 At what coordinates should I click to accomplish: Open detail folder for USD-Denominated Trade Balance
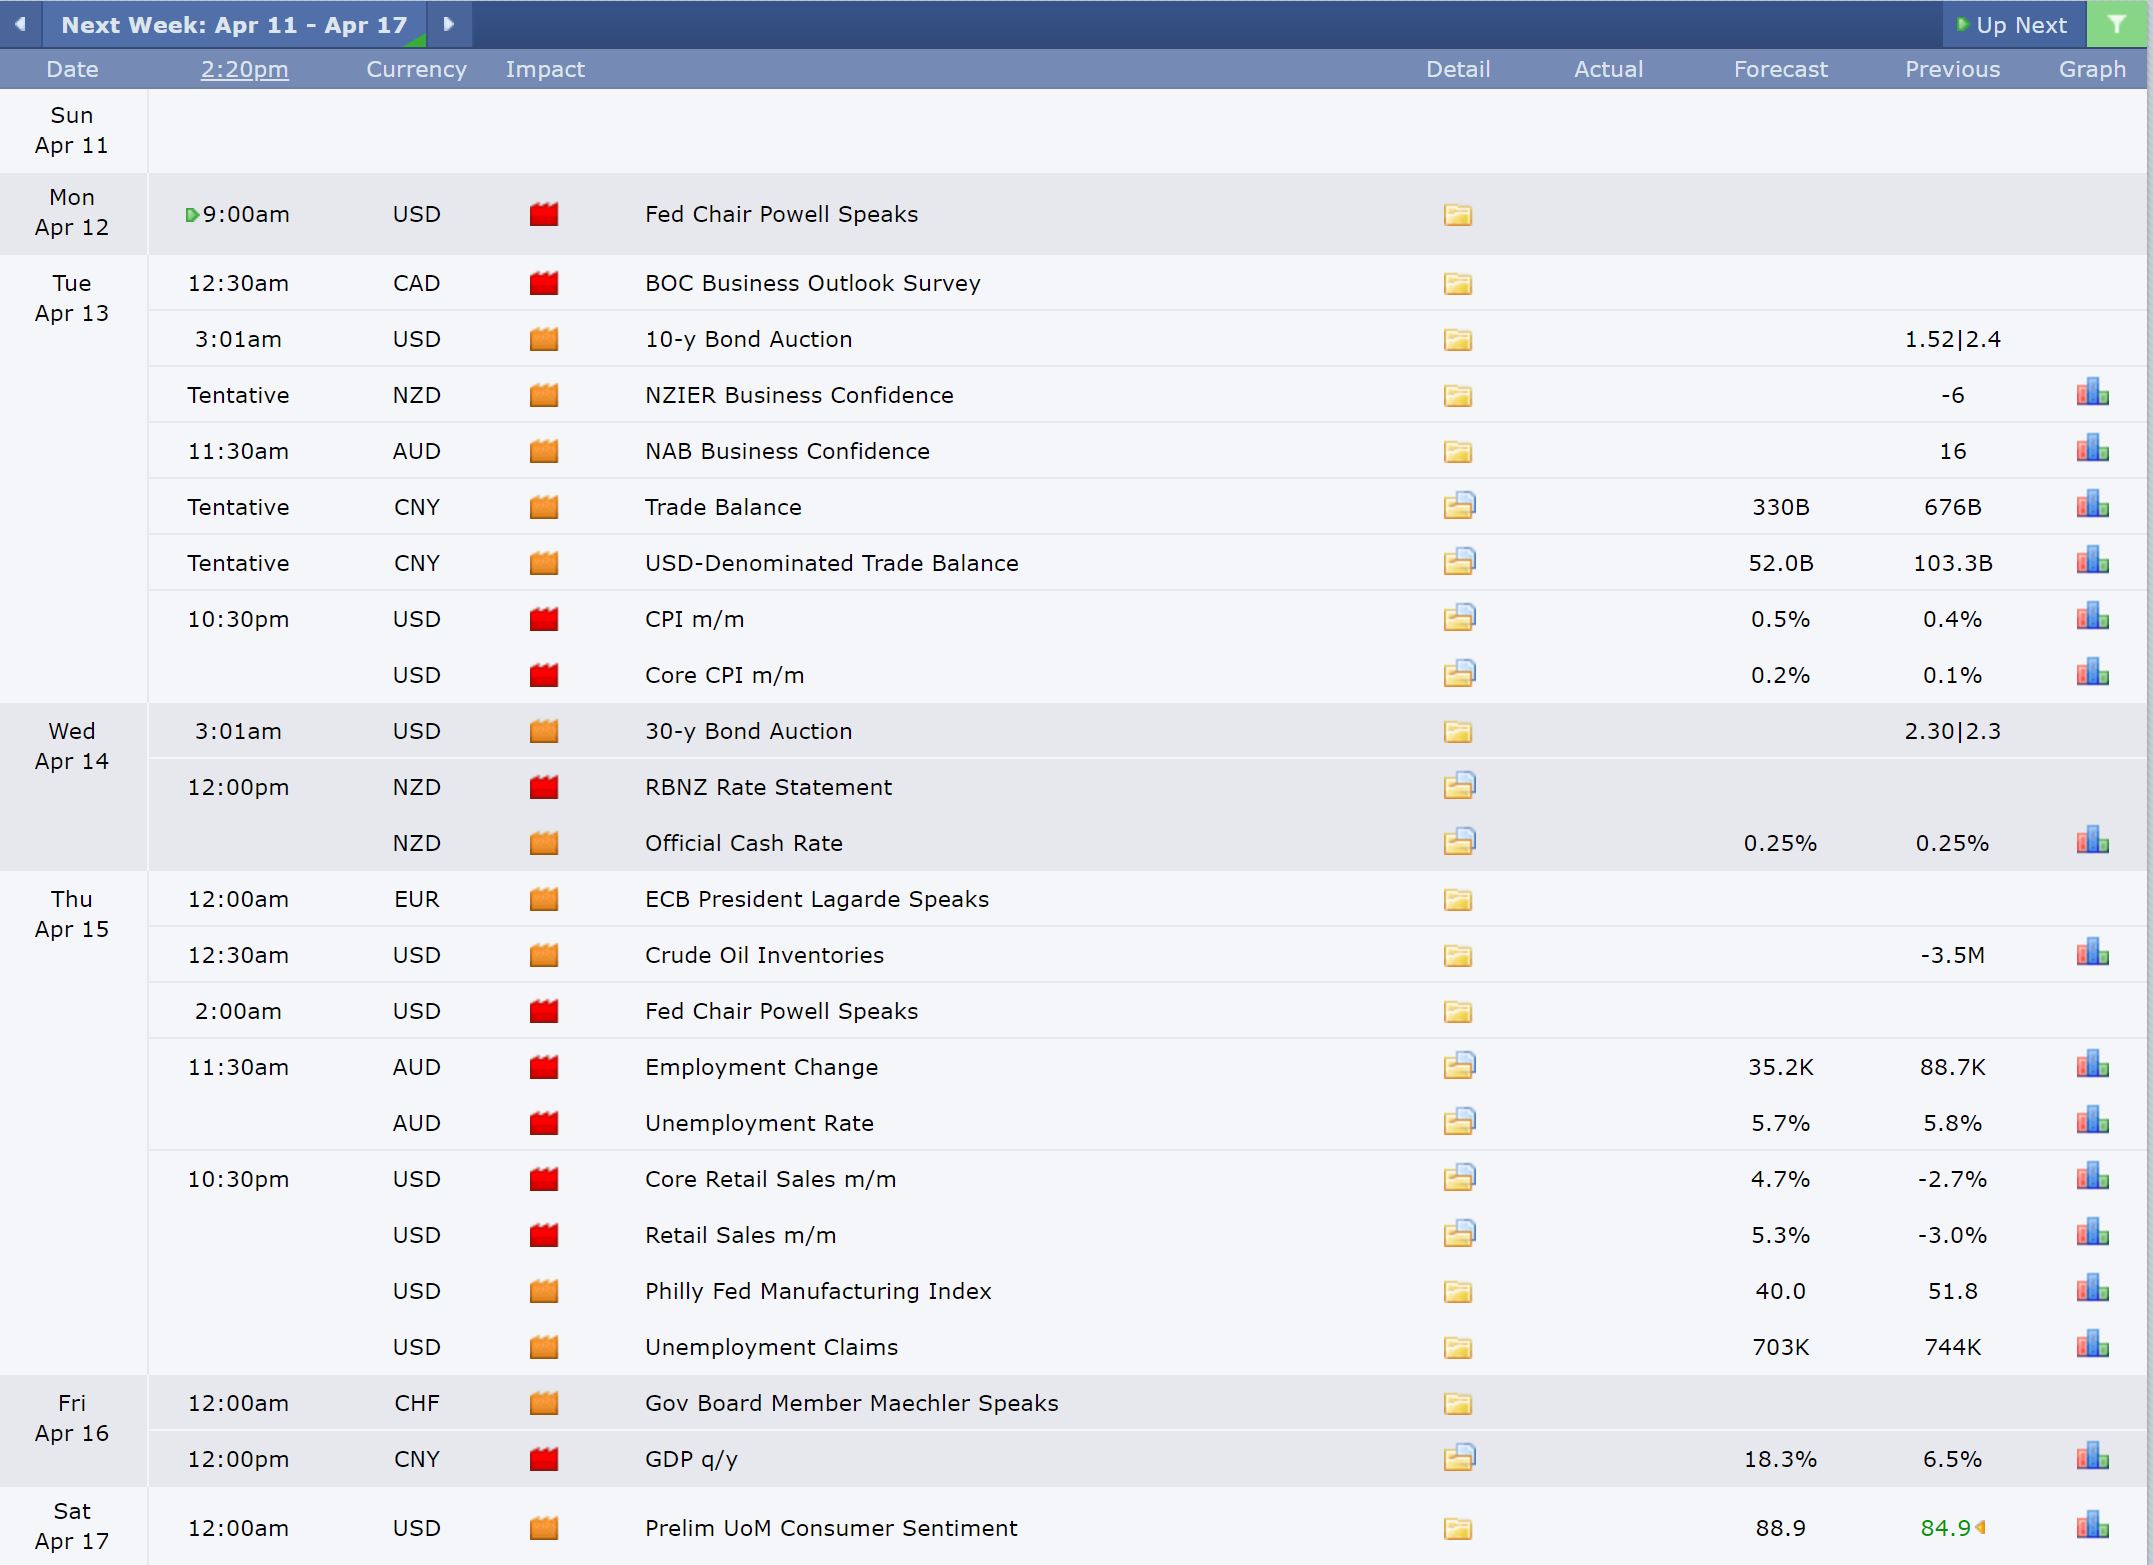[x=1459, y=562]
